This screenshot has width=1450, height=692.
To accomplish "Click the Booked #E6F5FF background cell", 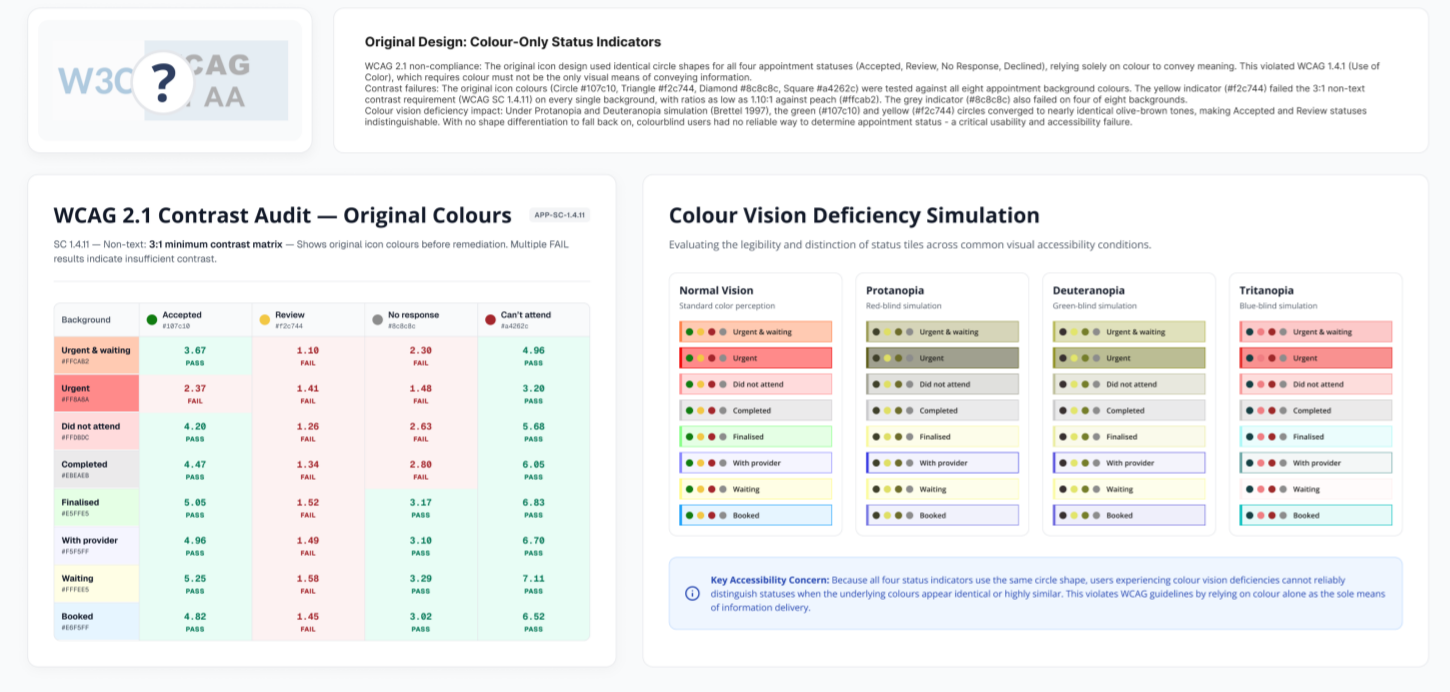I will [x=96, y=621].
